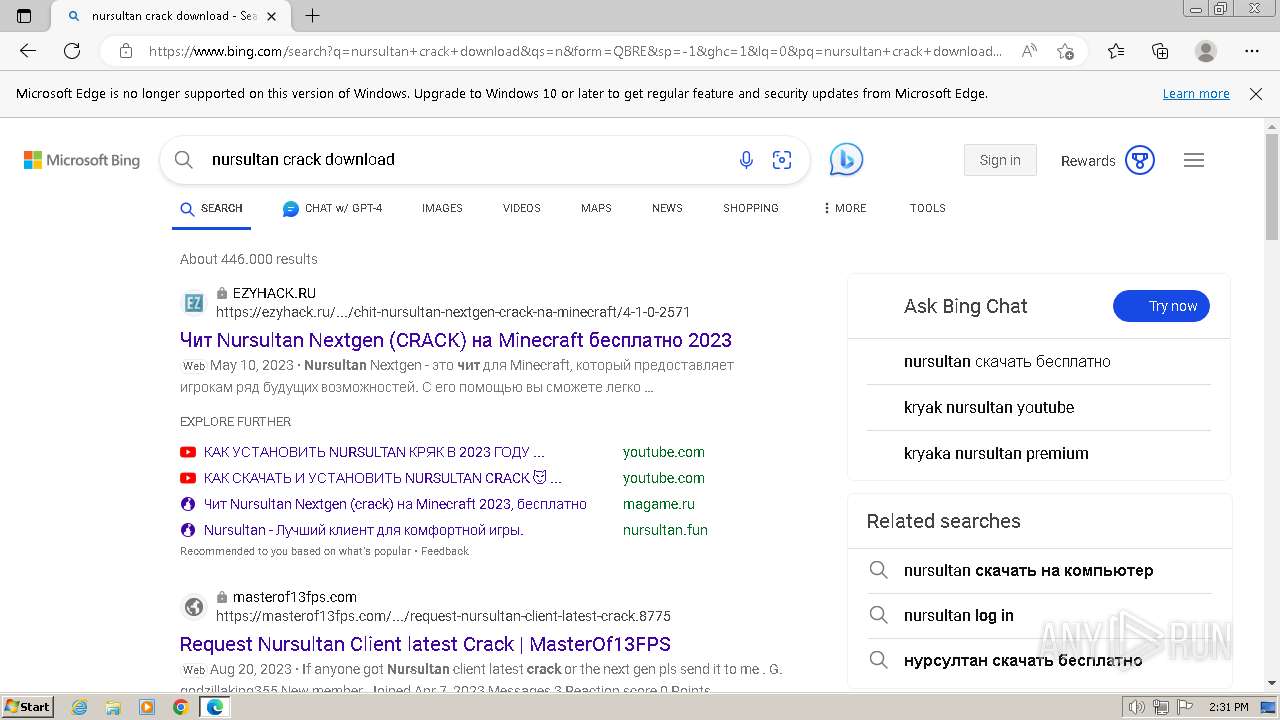Click the masterof13fps.com result URL
Screen dimensions: 1280x720
coord(443,616)
